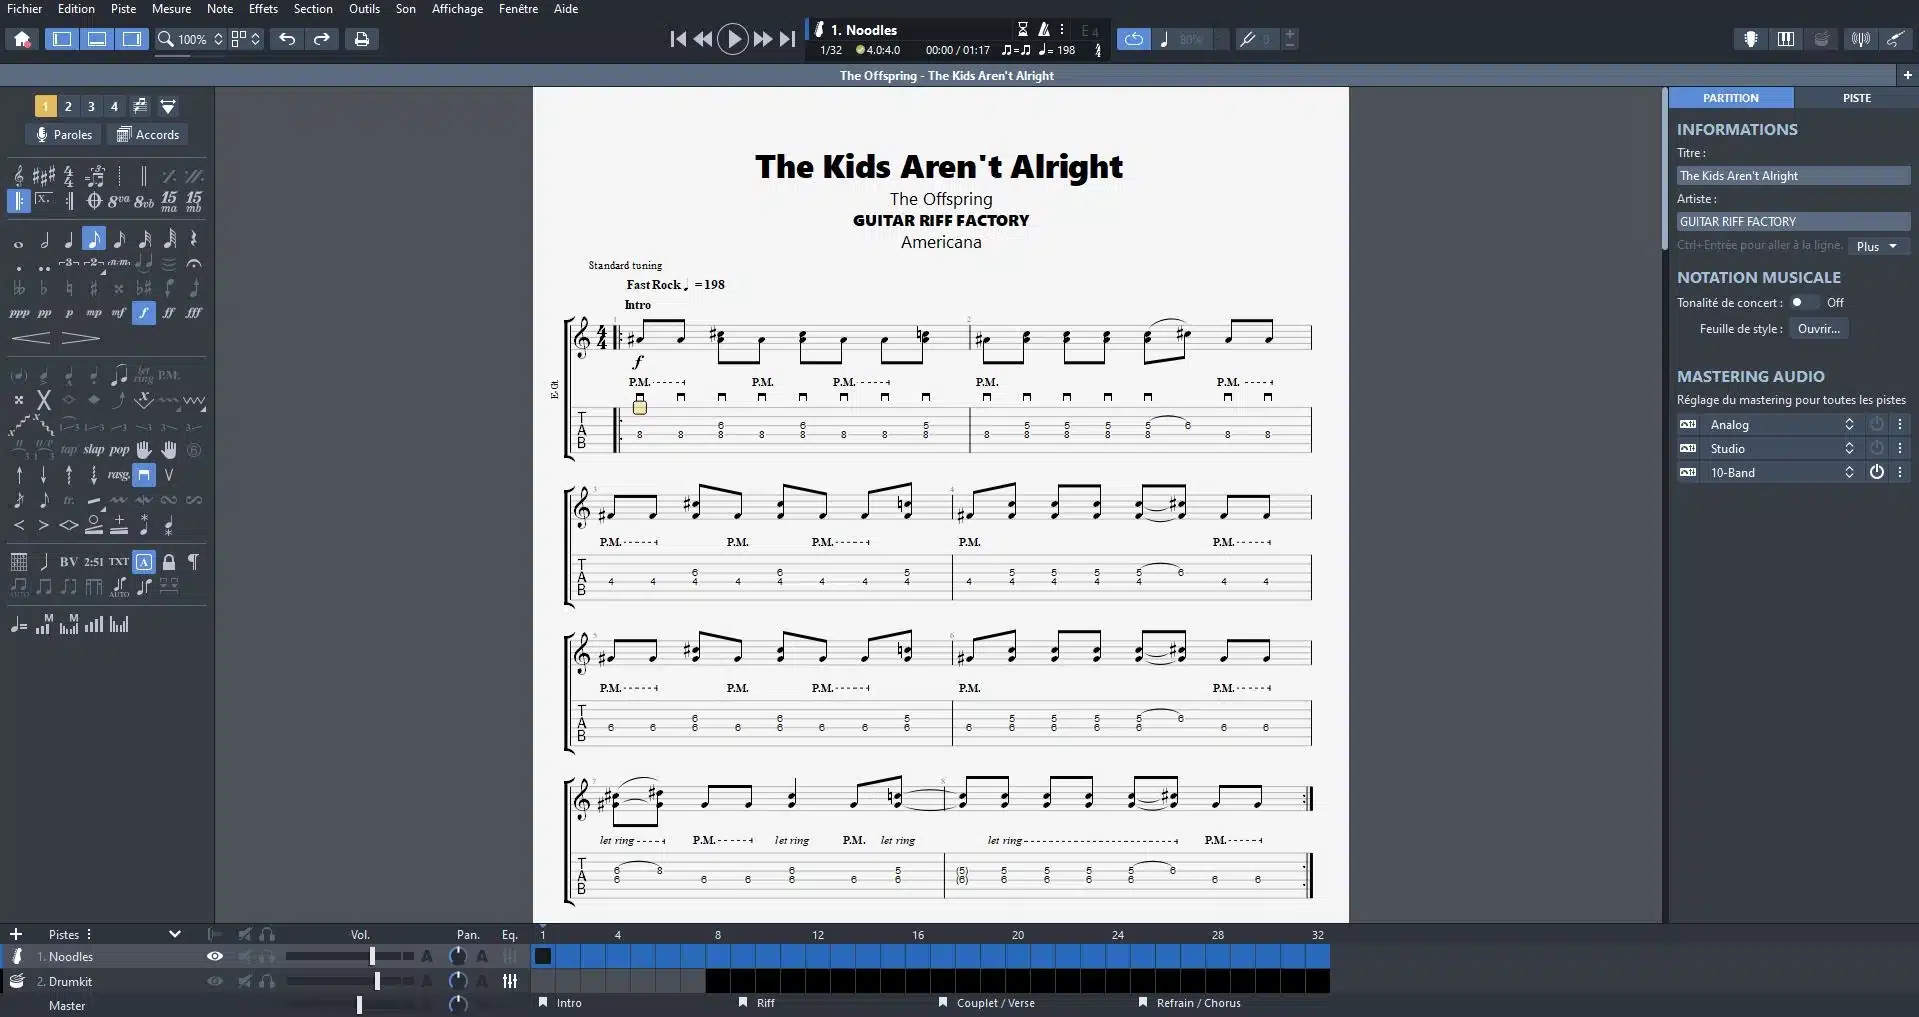Open the line-in guitar cable icon

1895,39
